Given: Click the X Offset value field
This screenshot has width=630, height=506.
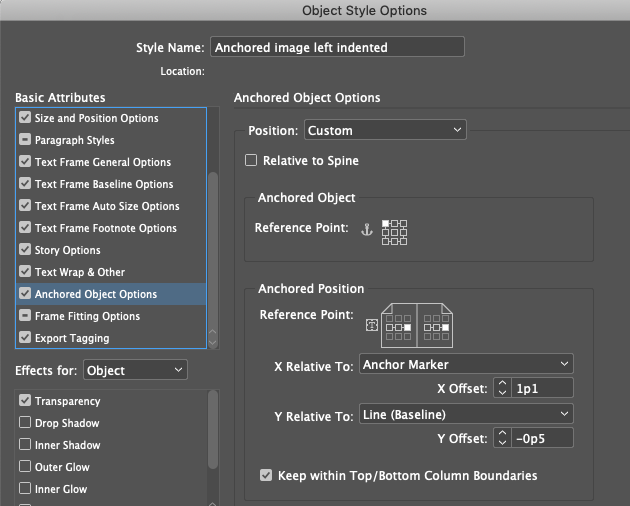Looking at the screenshot, I should click(542, 388).
